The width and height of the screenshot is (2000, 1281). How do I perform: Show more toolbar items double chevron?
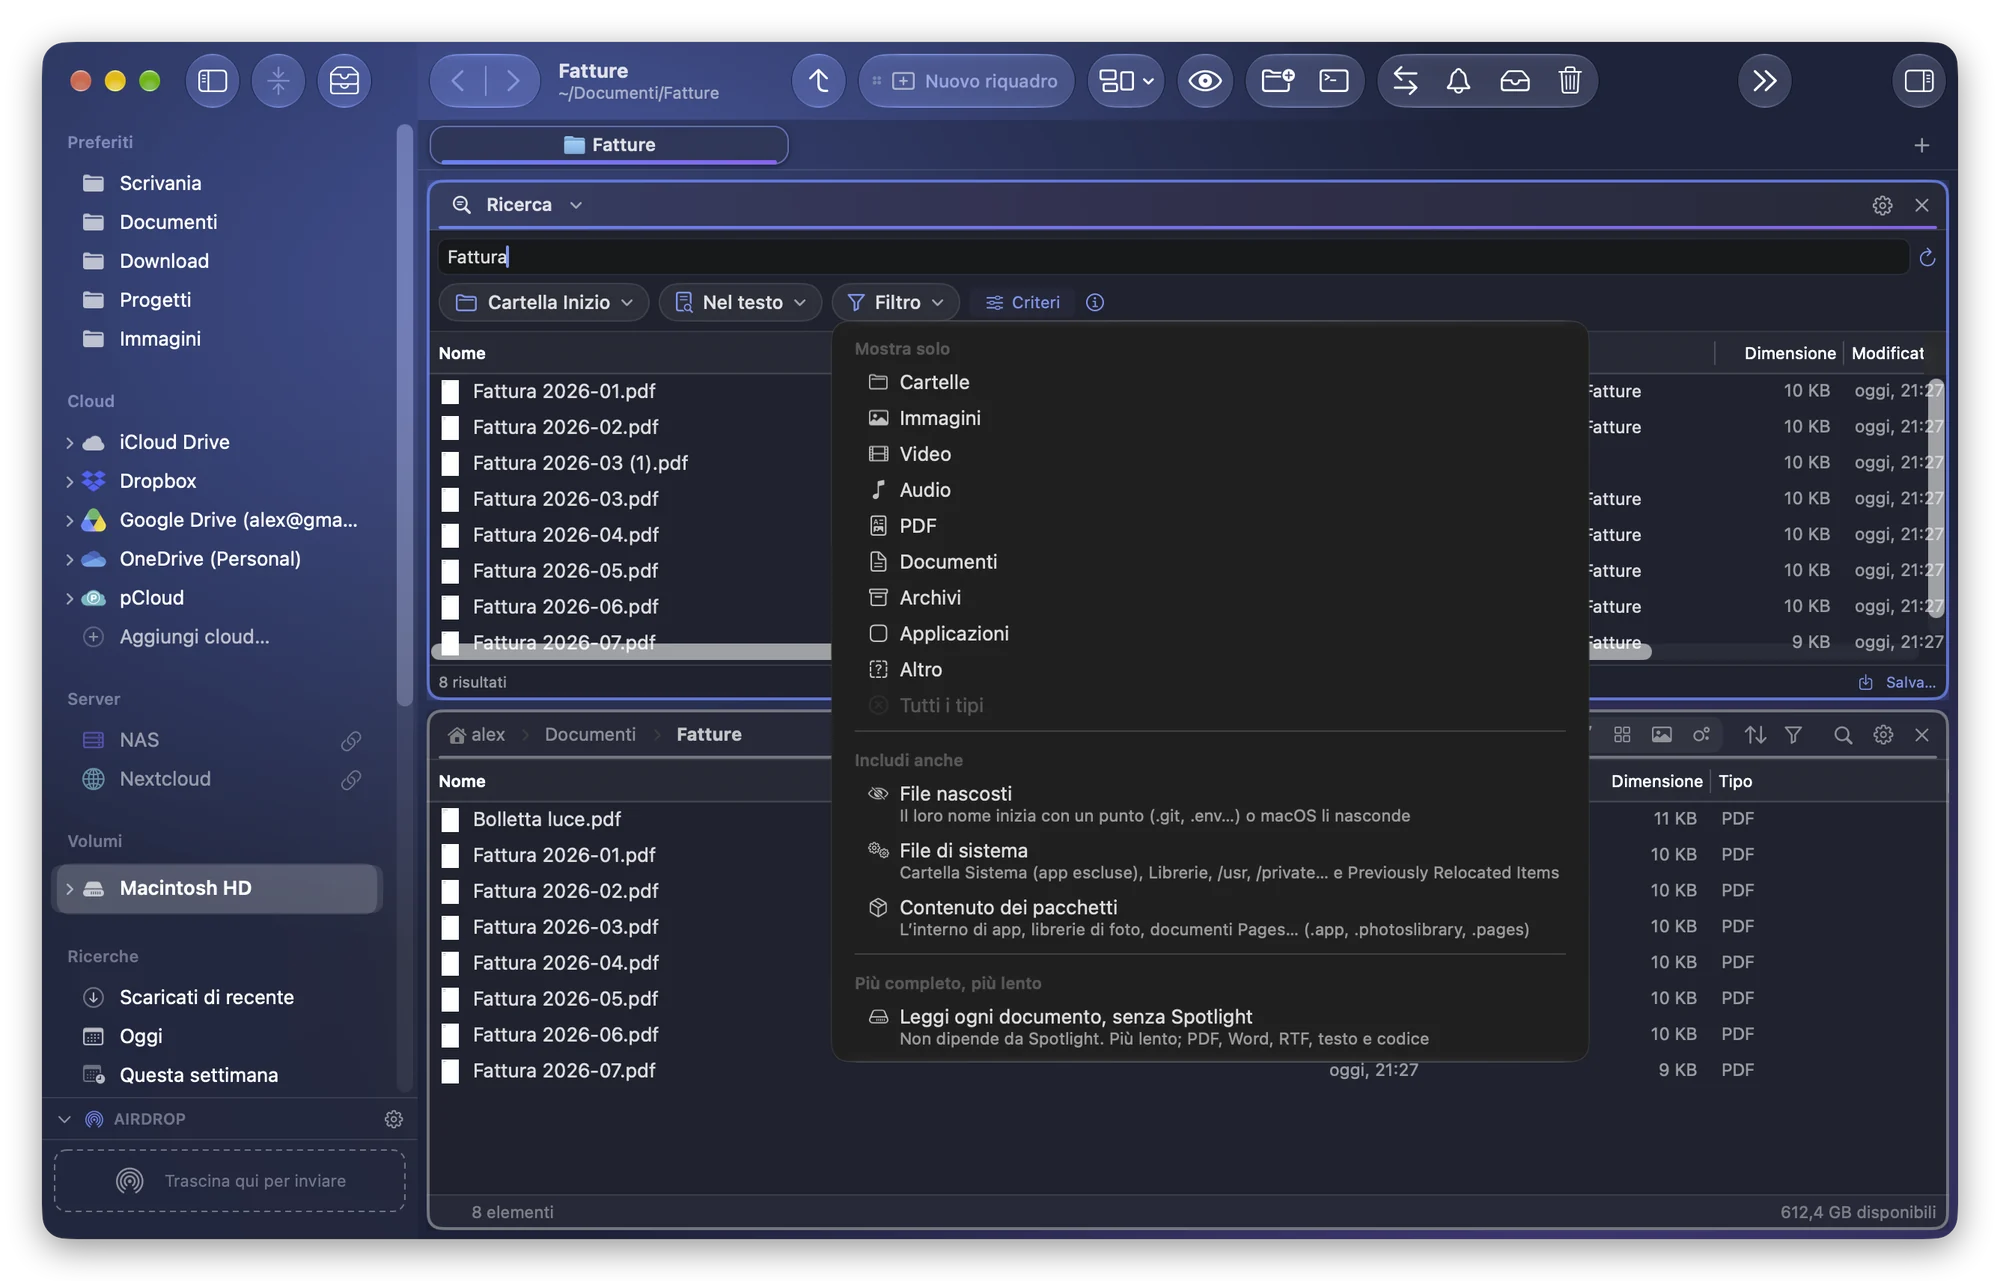click(1765, 81)
